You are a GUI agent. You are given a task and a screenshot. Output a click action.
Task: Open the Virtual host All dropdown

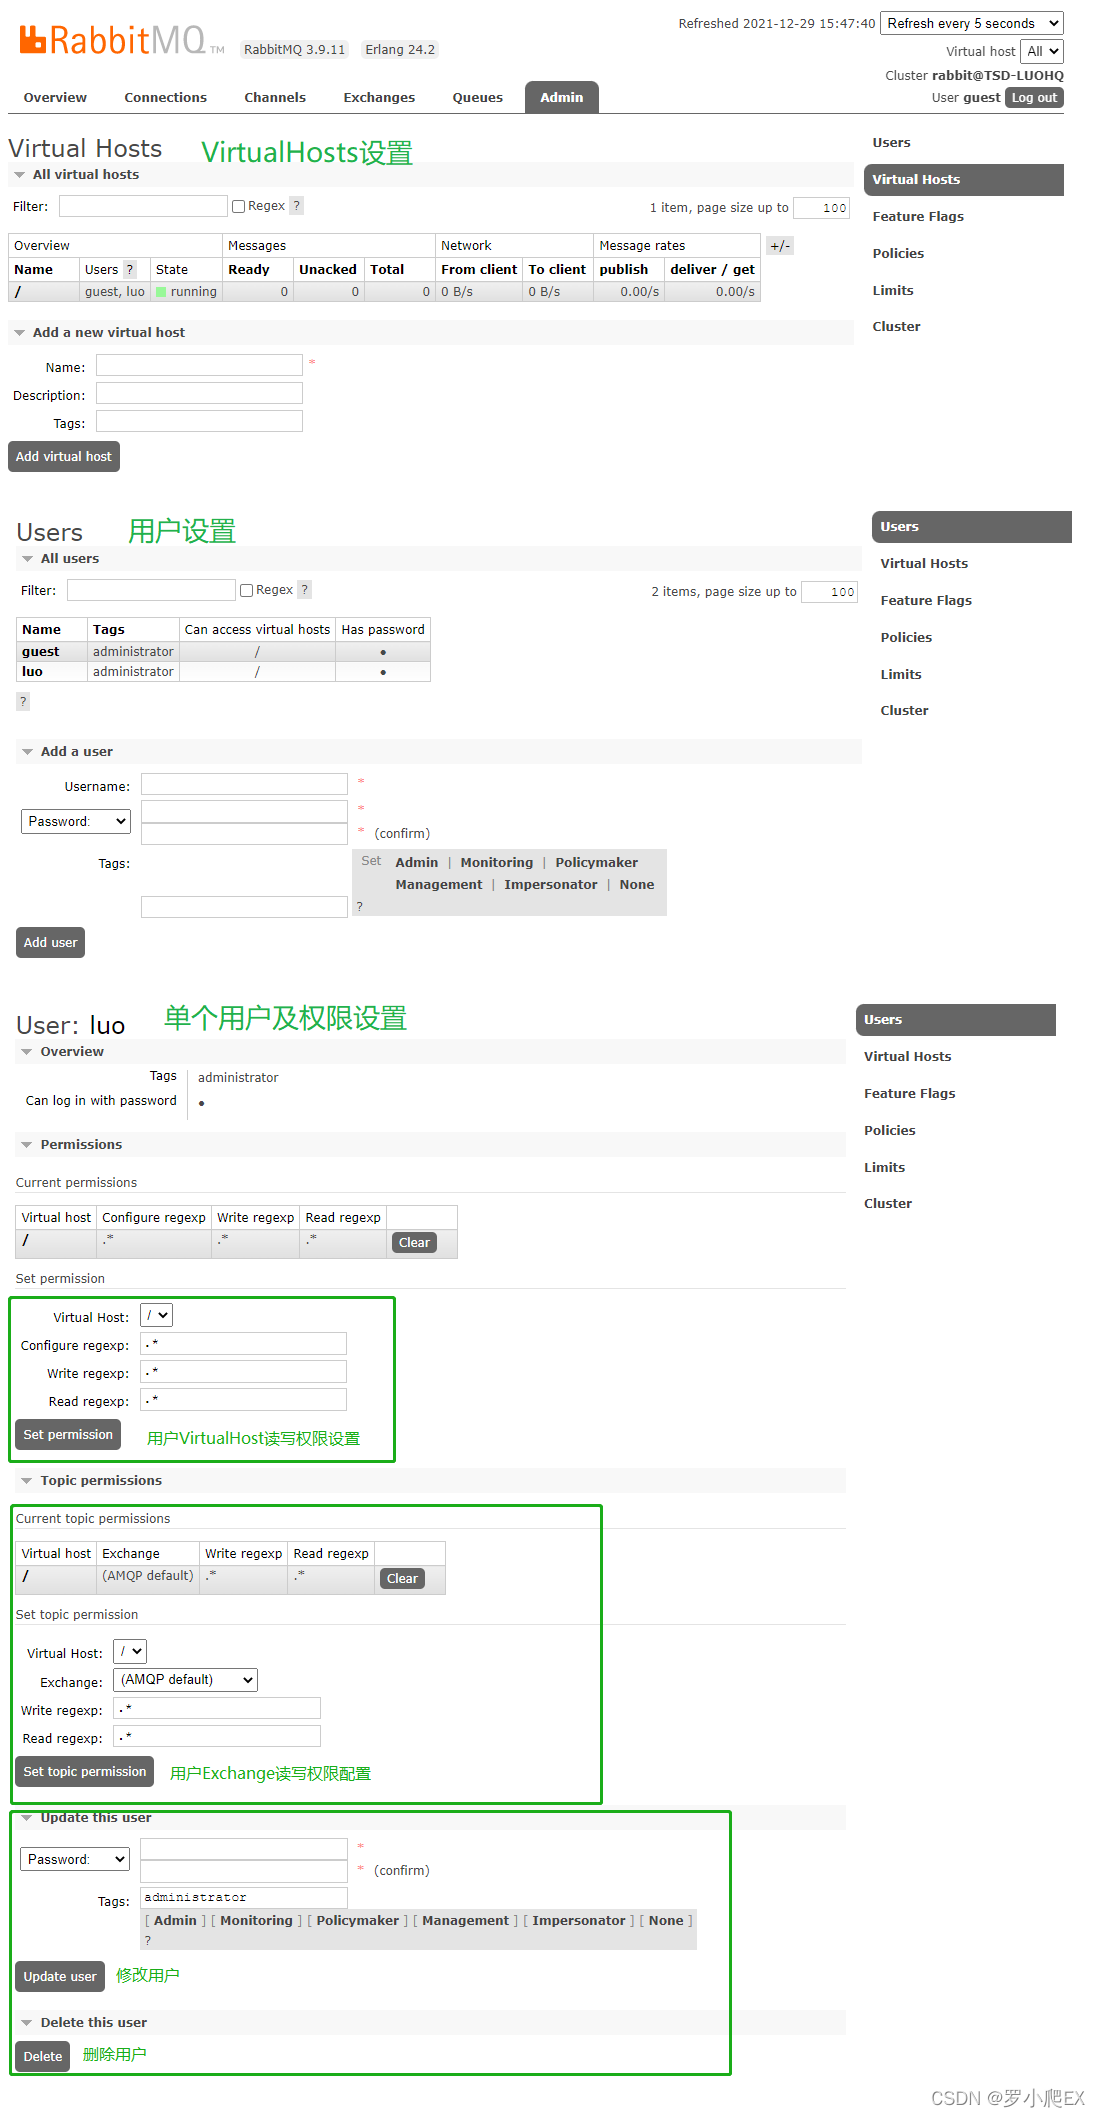point(1042,51)
